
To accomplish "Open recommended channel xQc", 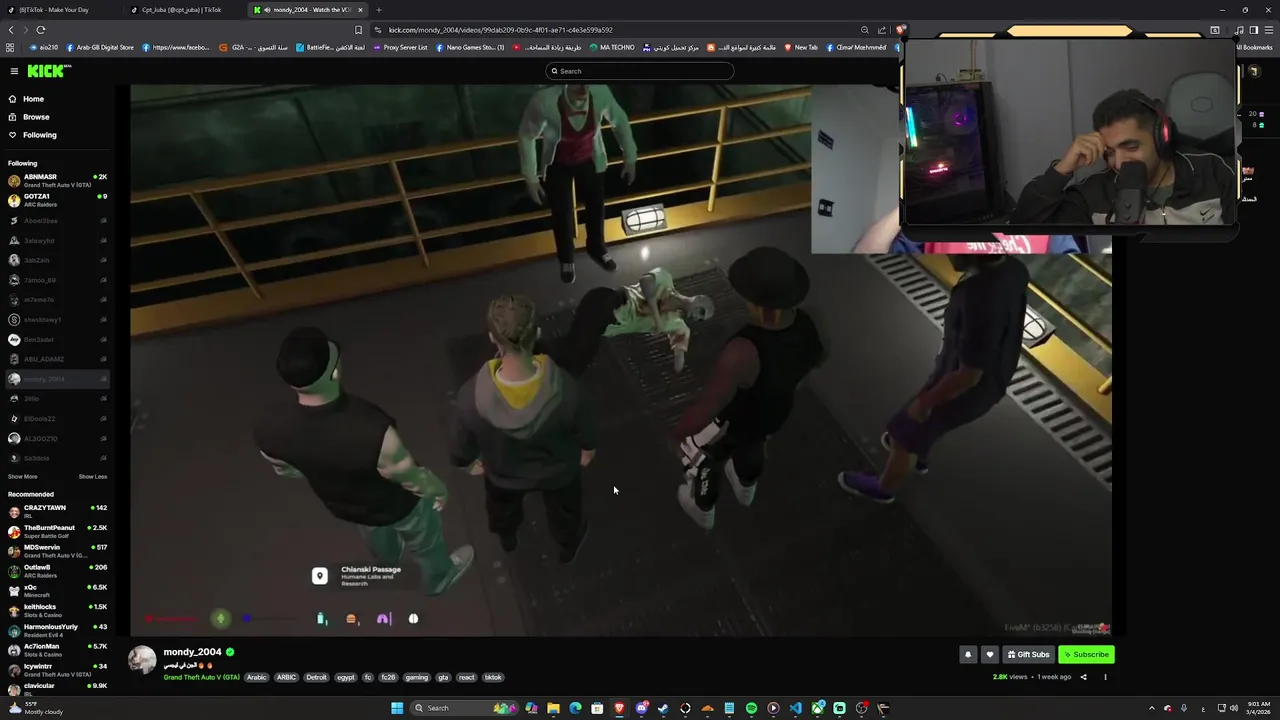I will (x=57, y=590).
